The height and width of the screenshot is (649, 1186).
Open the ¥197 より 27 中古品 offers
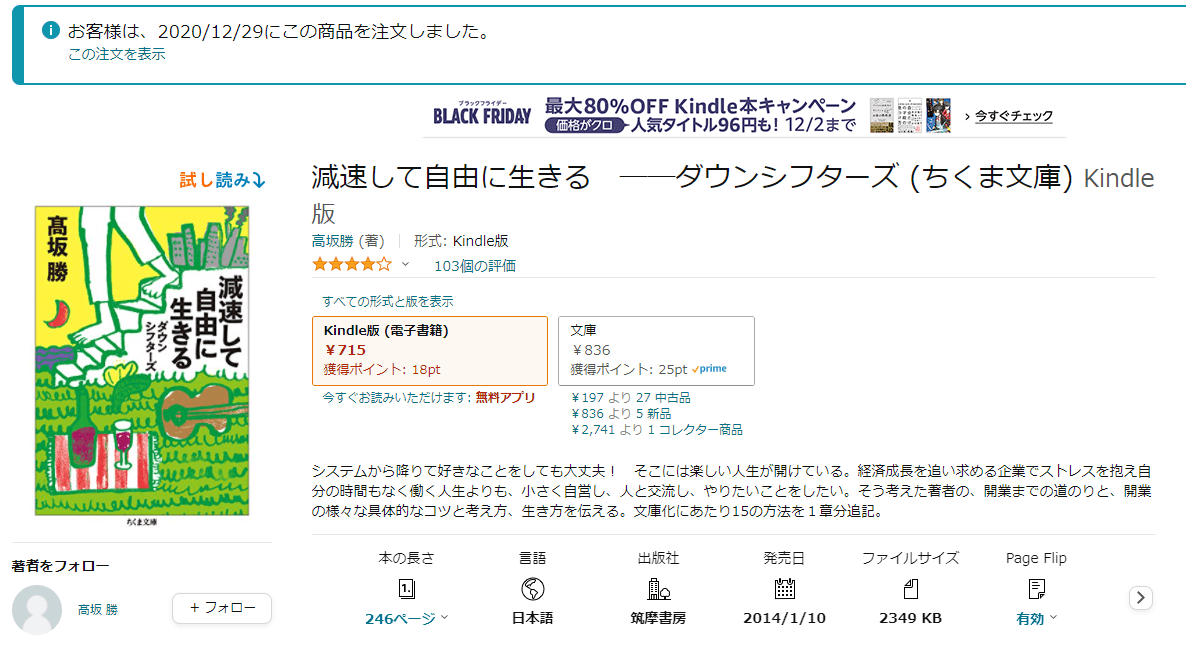pos(631,398)
